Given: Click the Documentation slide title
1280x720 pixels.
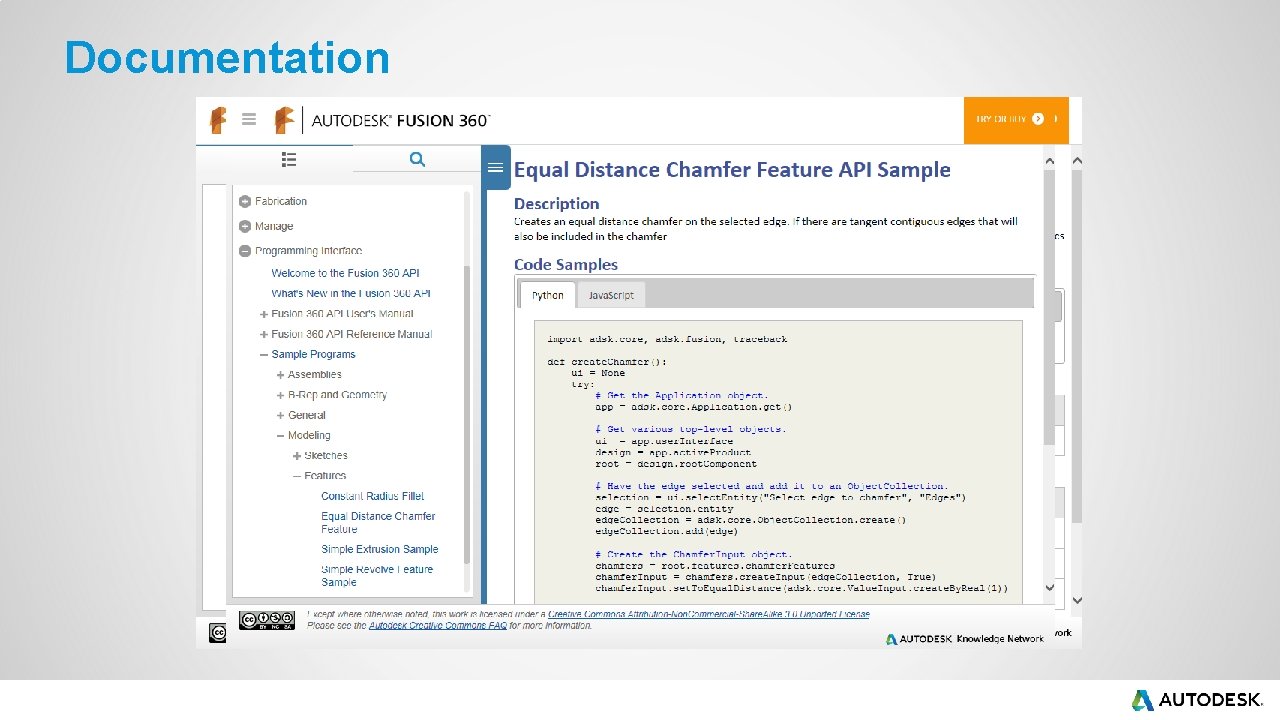Looking at the screenshot, I should (x=227, y=58).
